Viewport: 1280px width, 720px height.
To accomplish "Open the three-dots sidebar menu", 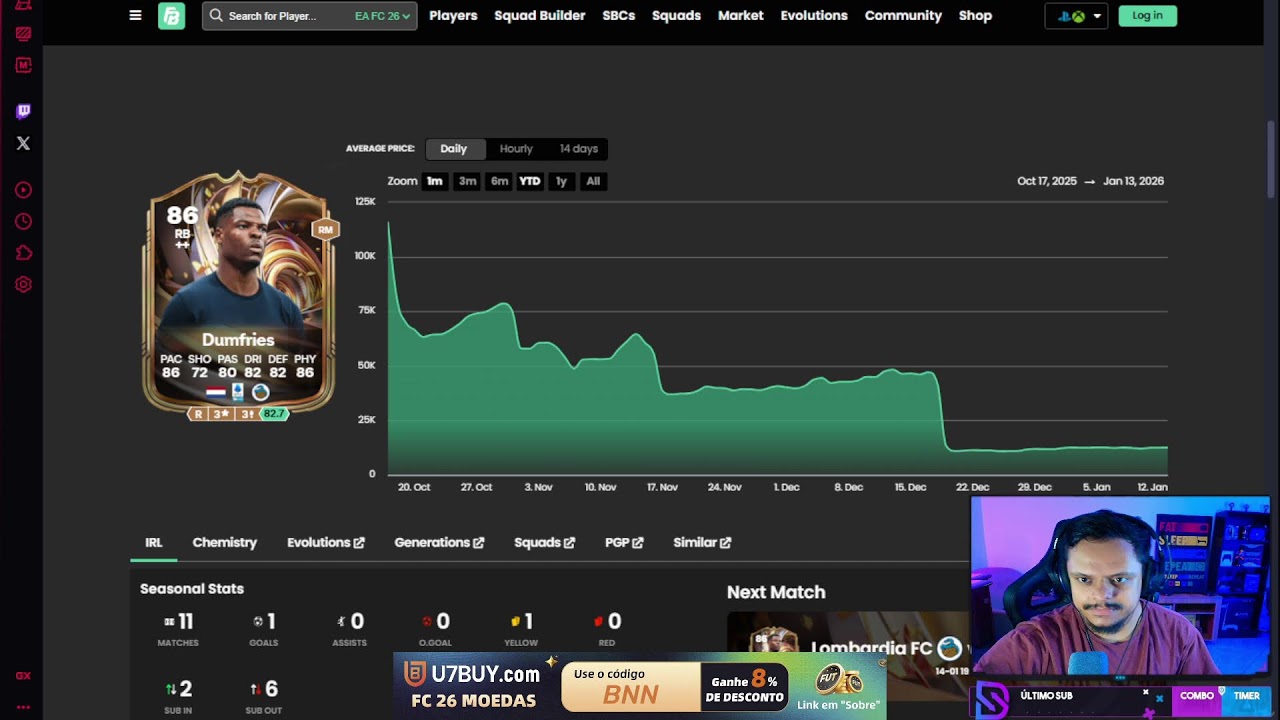I will pyautogui.click(x=23, y=707).
